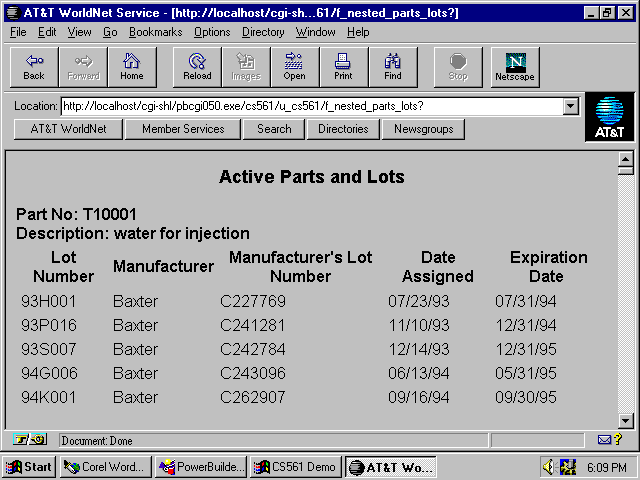Click the taskbar clock 6:09 PM

(x=607, y=467)
